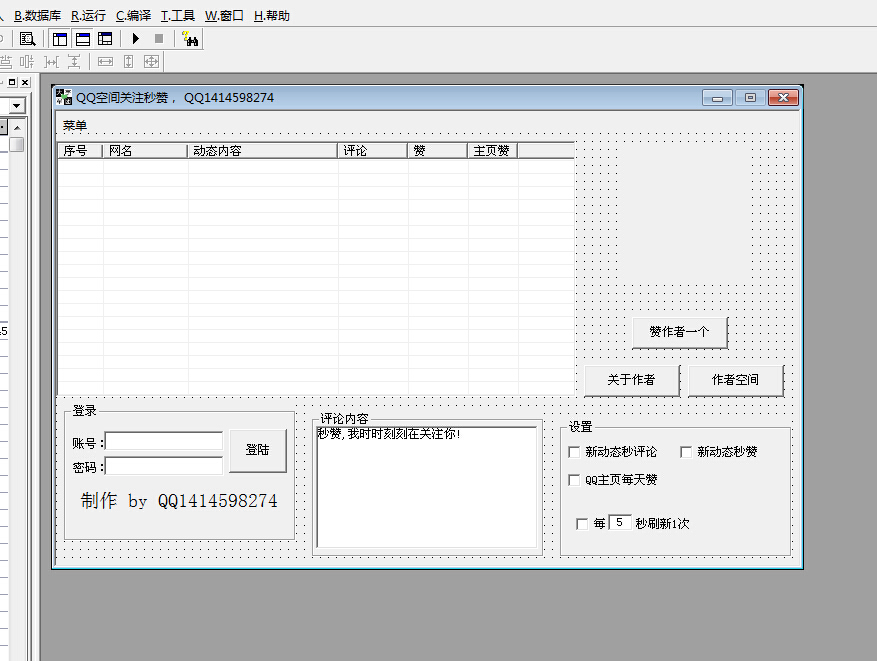
Task: Open the C.编译 menu
Action: 133,16
